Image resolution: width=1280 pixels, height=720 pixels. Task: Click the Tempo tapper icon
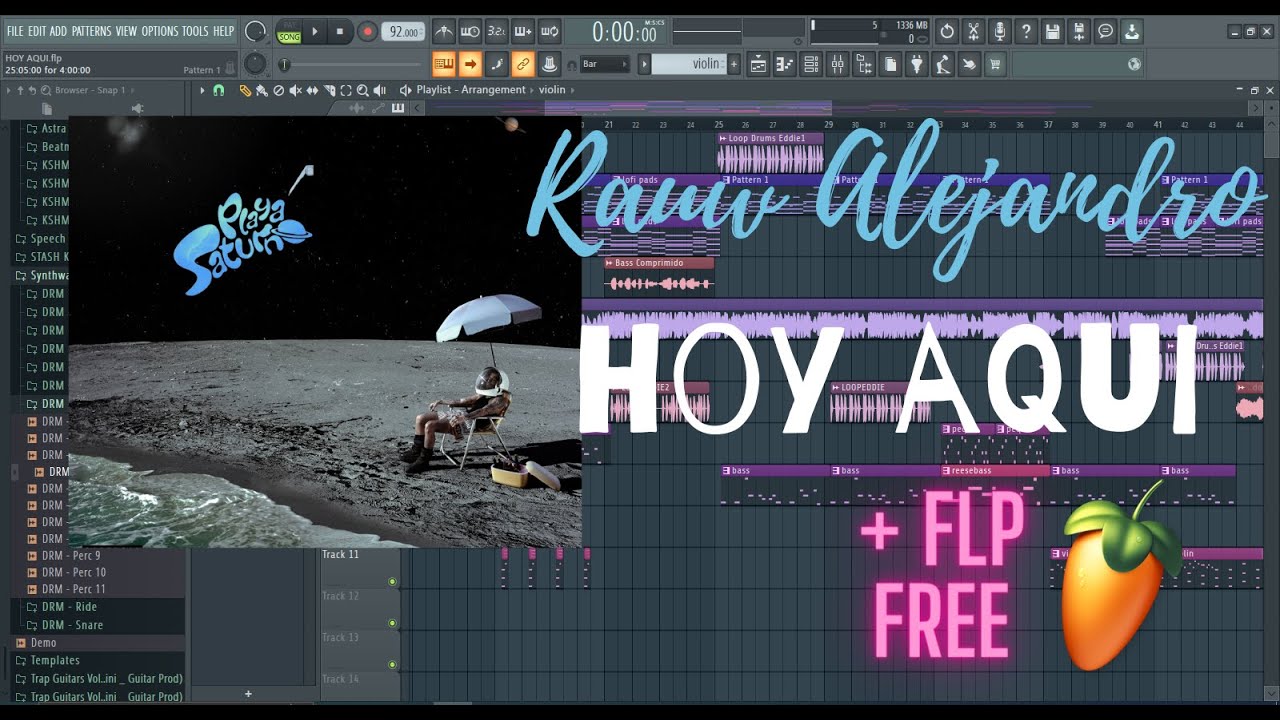(x=969, y=65)
